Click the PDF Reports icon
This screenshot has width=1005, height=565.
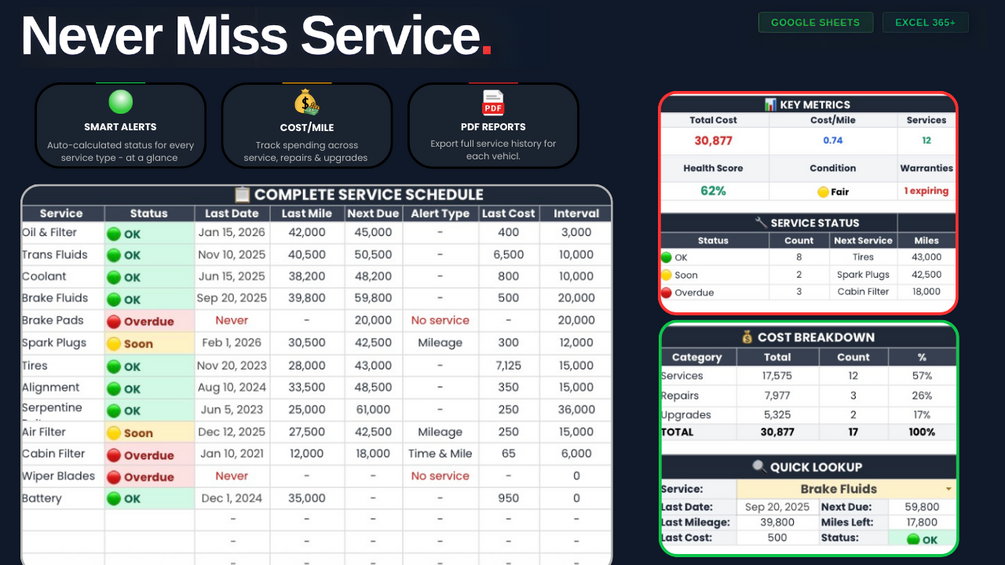point(493,102)
